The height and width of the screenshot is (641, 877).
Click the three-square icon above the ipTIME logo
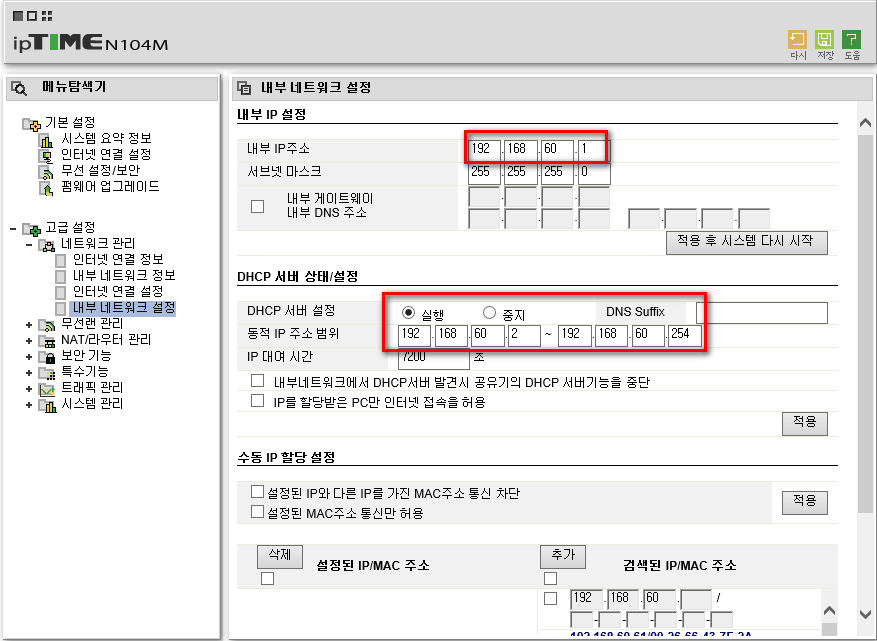(32, 16)
